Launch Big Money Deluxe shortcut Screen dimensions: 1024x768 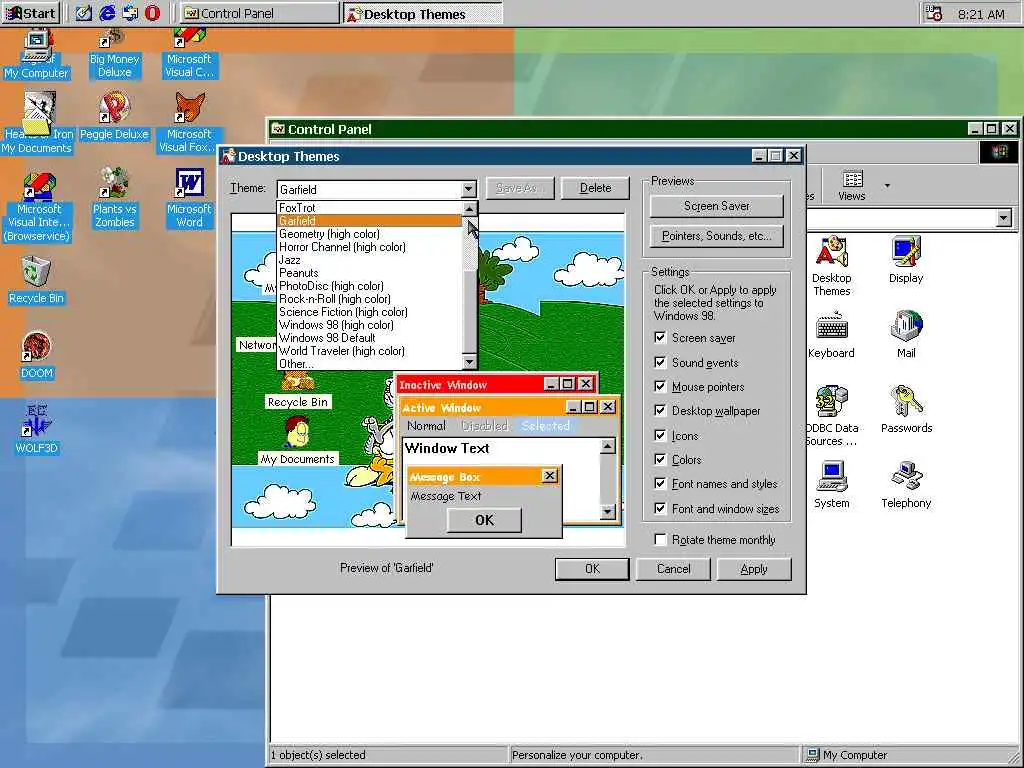coord(114,55)
